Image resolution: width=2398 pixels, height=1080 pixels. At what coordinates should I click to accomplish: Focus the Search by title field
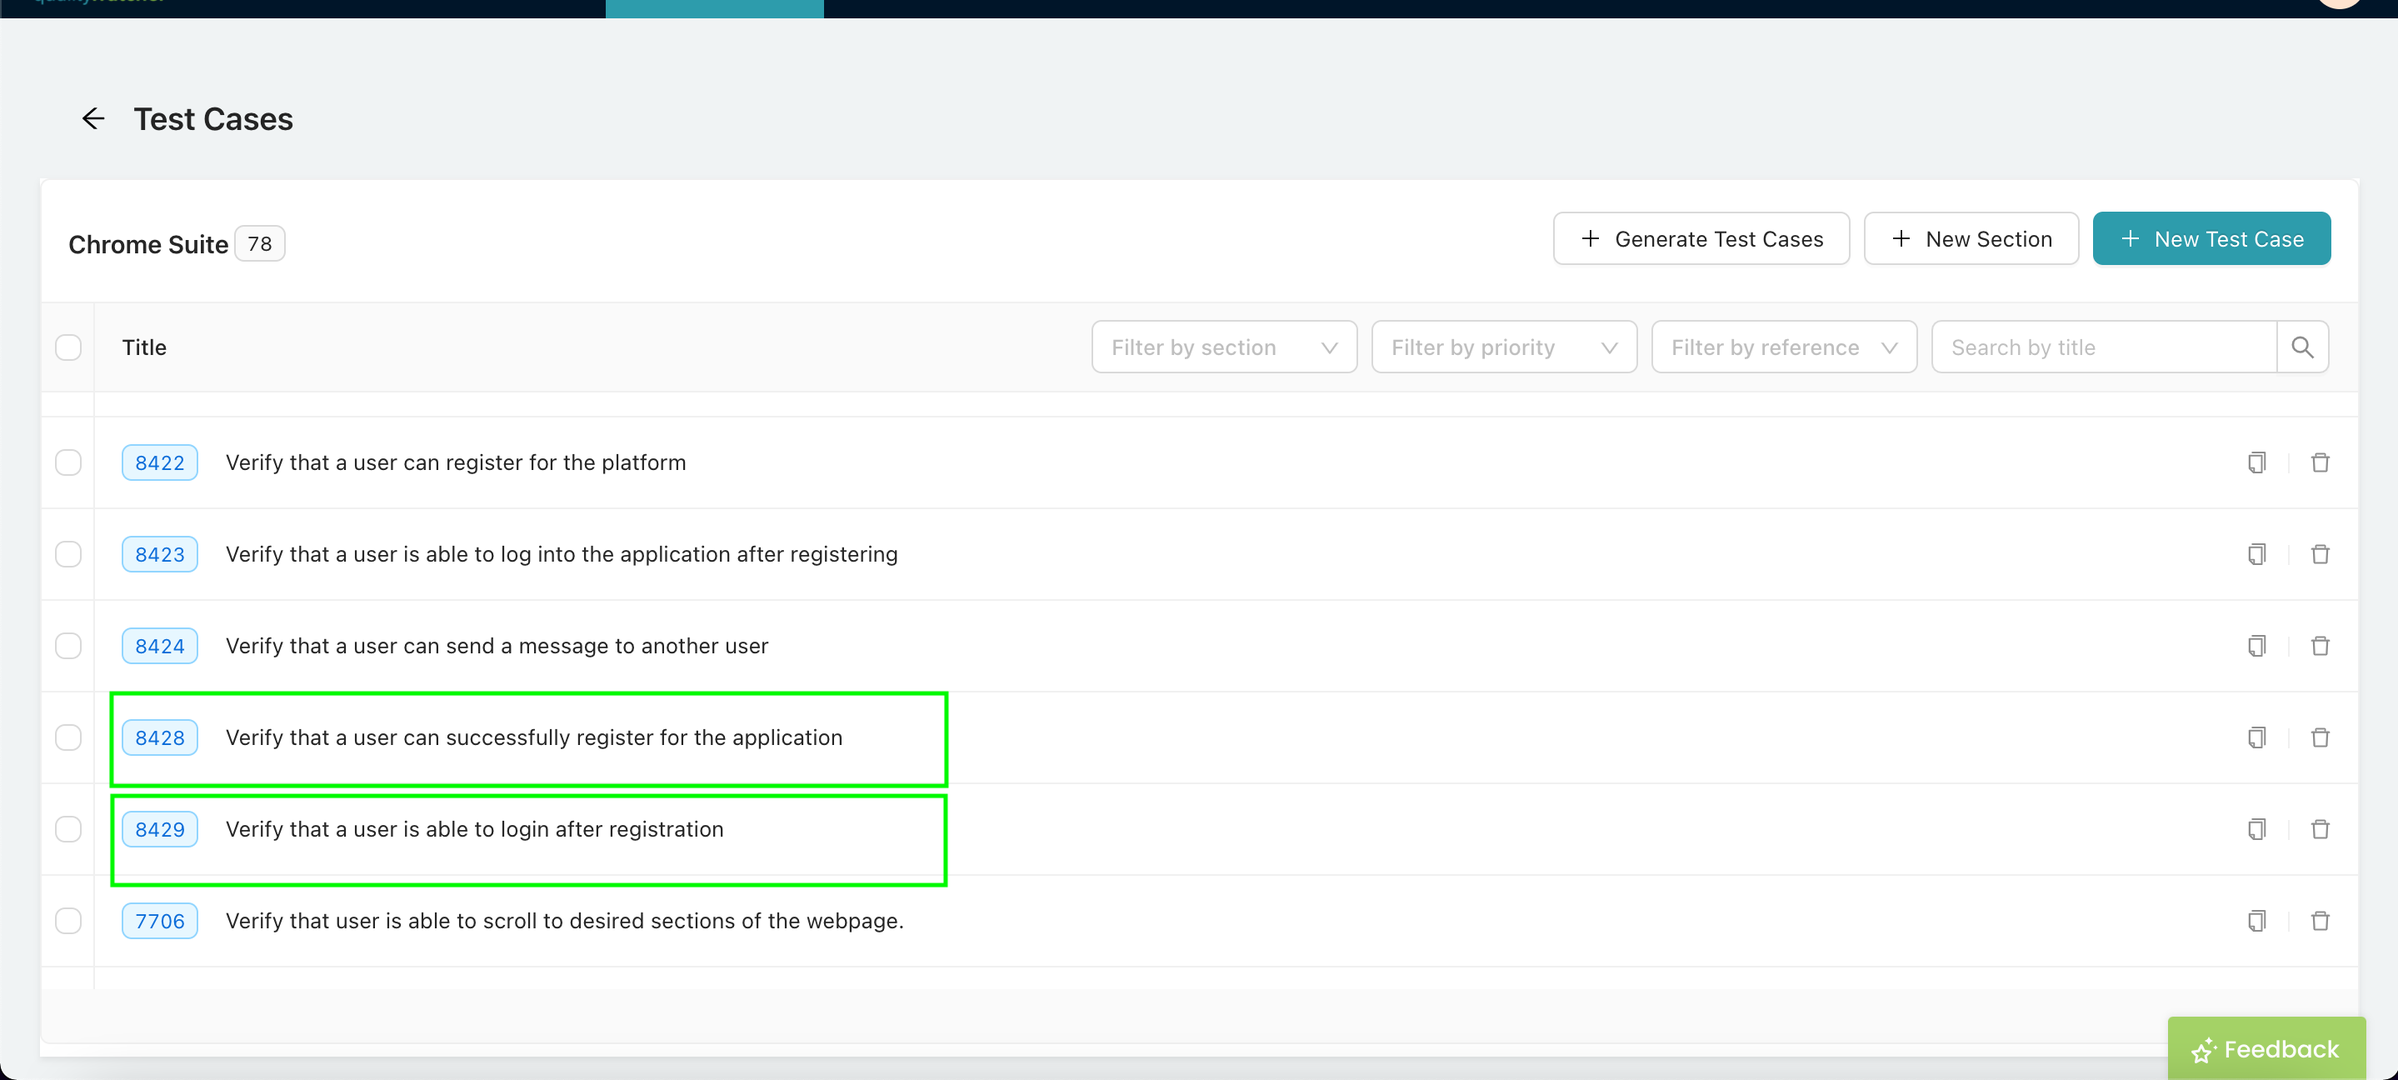[2104, 347]
